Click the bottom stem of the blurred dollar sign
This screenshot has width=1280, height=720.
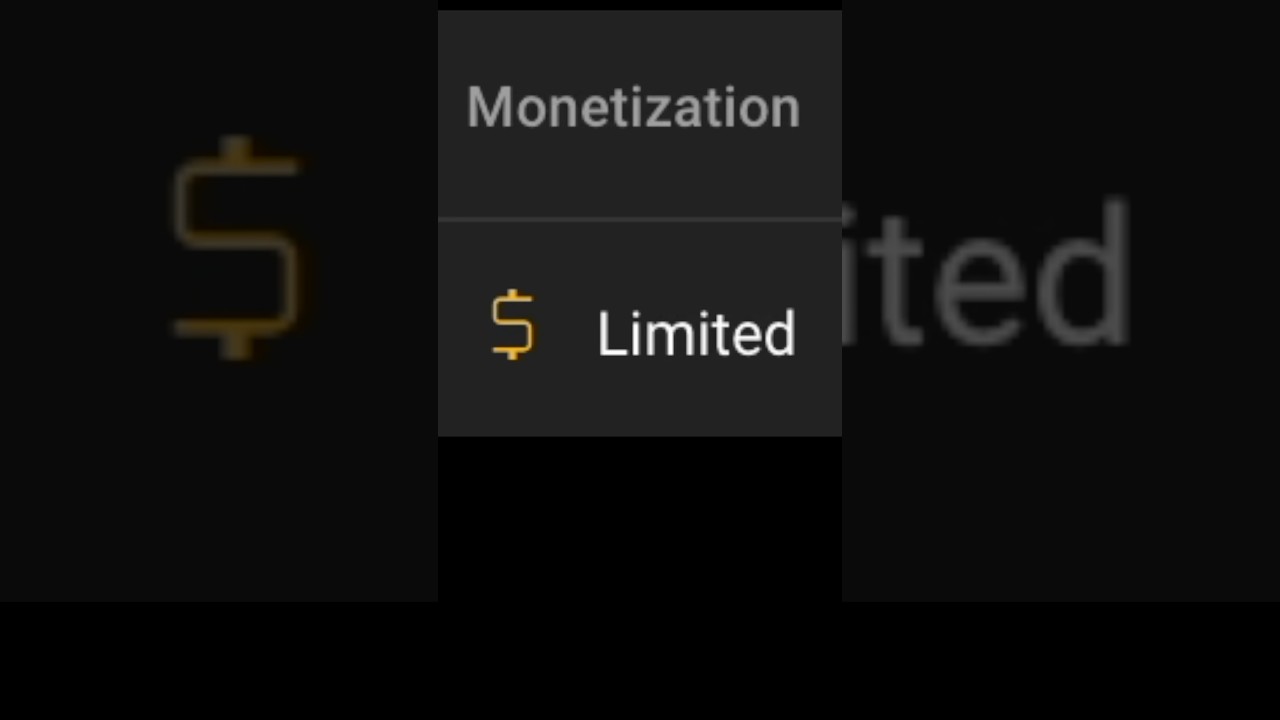(237, 345)
